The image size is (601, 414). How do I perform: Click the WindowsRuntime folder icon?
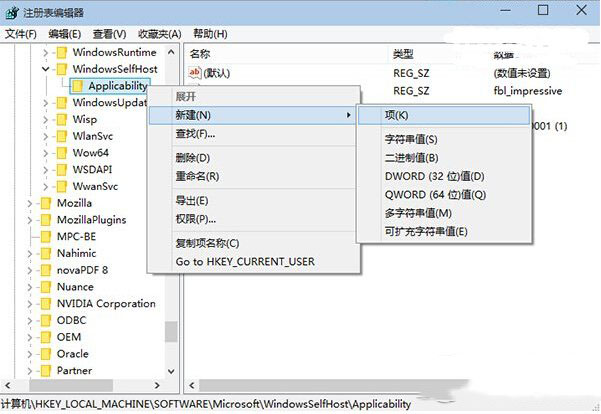click(x=61, y=52)
